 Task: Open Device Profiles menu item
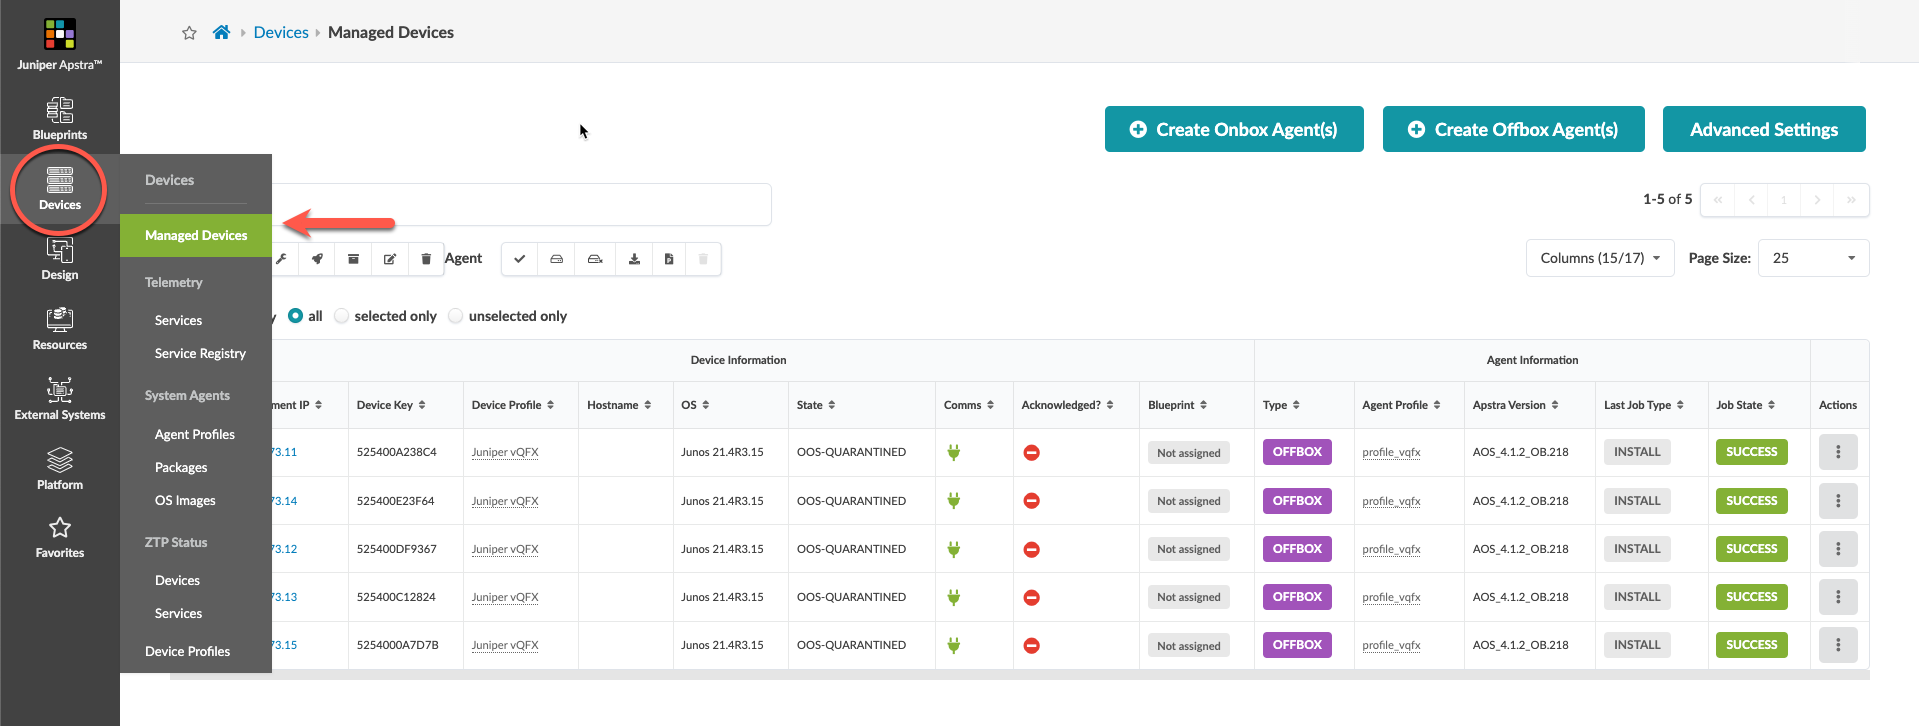(x=187, y=651)
